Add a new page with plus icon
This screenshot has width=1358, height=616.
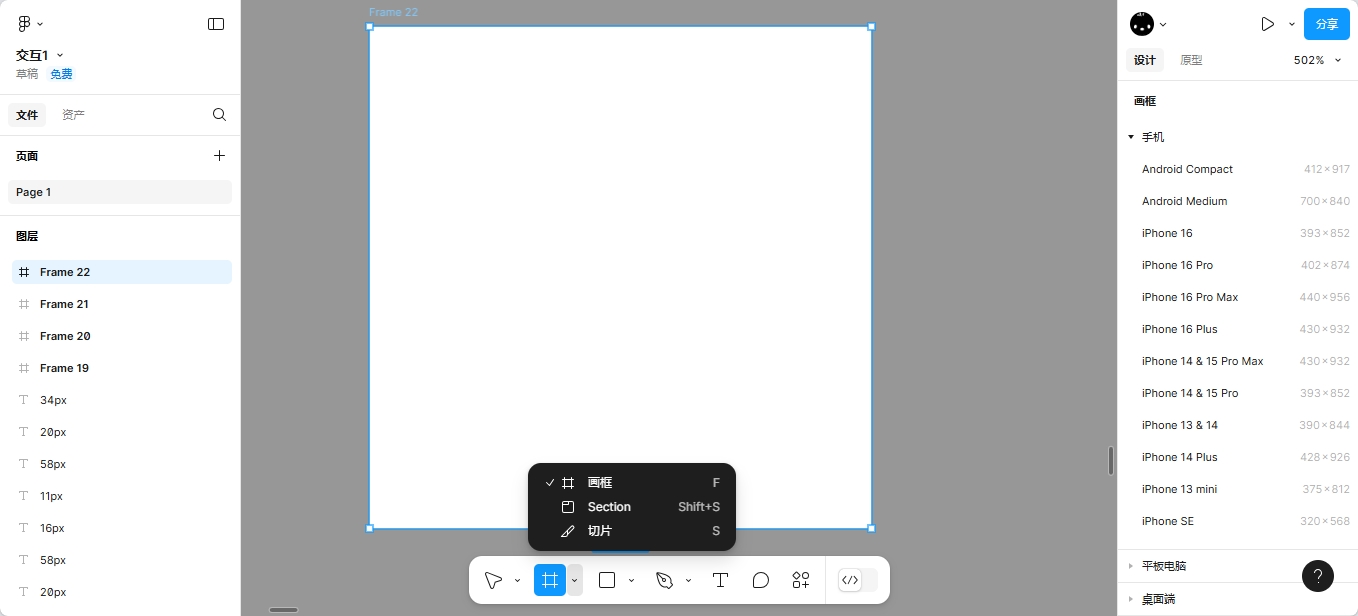(x=219, y=156)
